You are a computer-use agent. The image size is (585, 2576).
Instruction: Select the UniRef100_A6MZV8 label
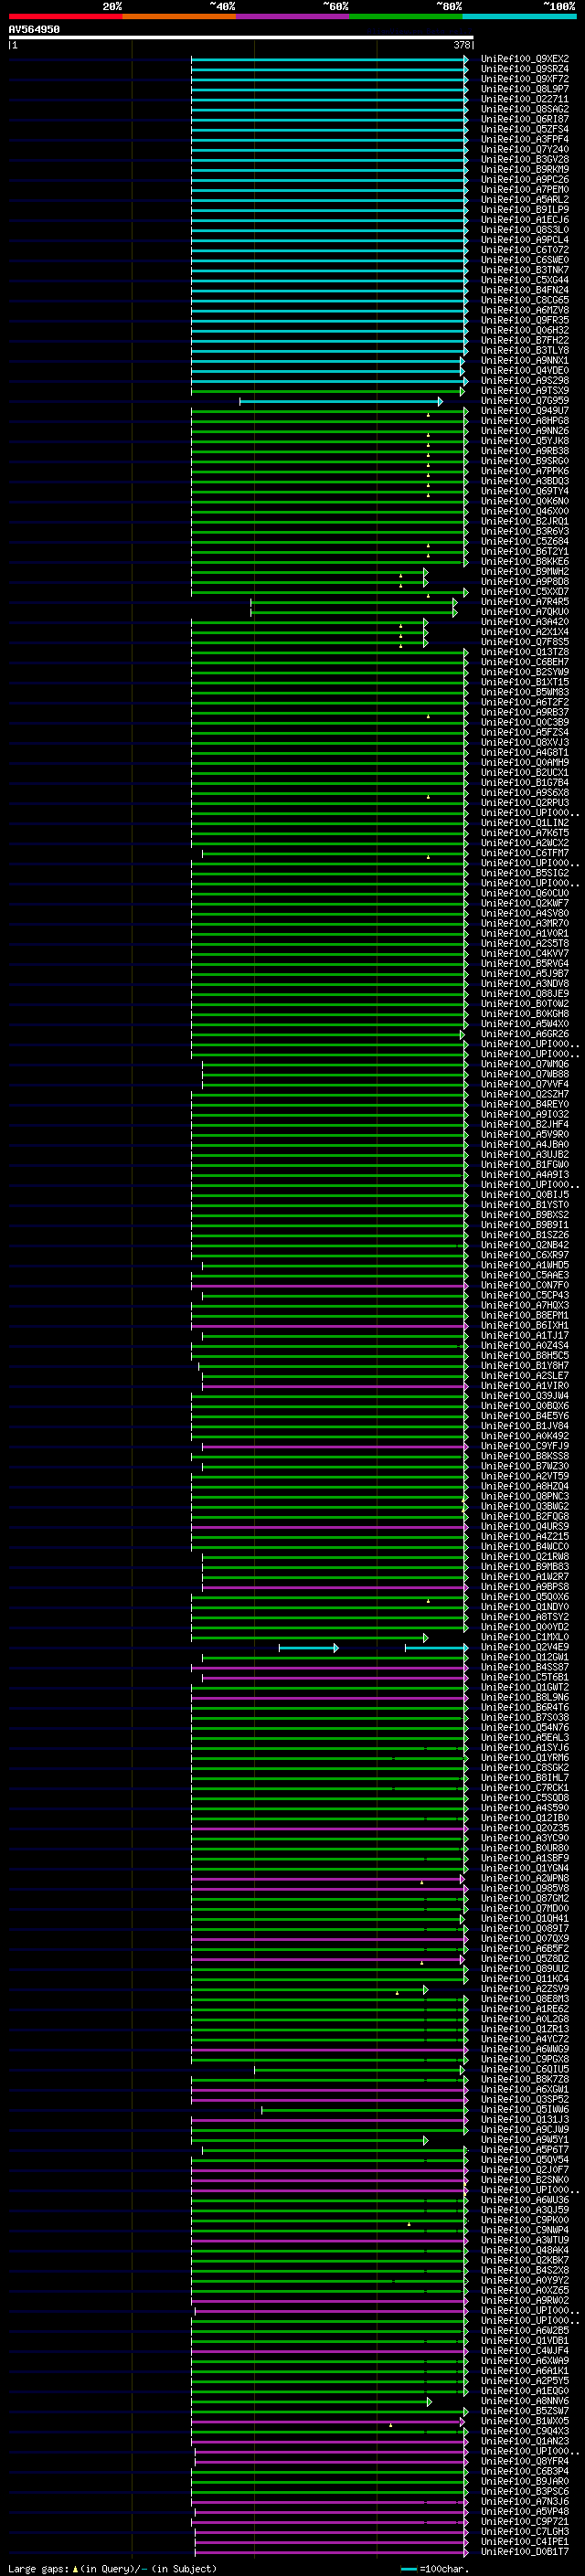point(525,310)
